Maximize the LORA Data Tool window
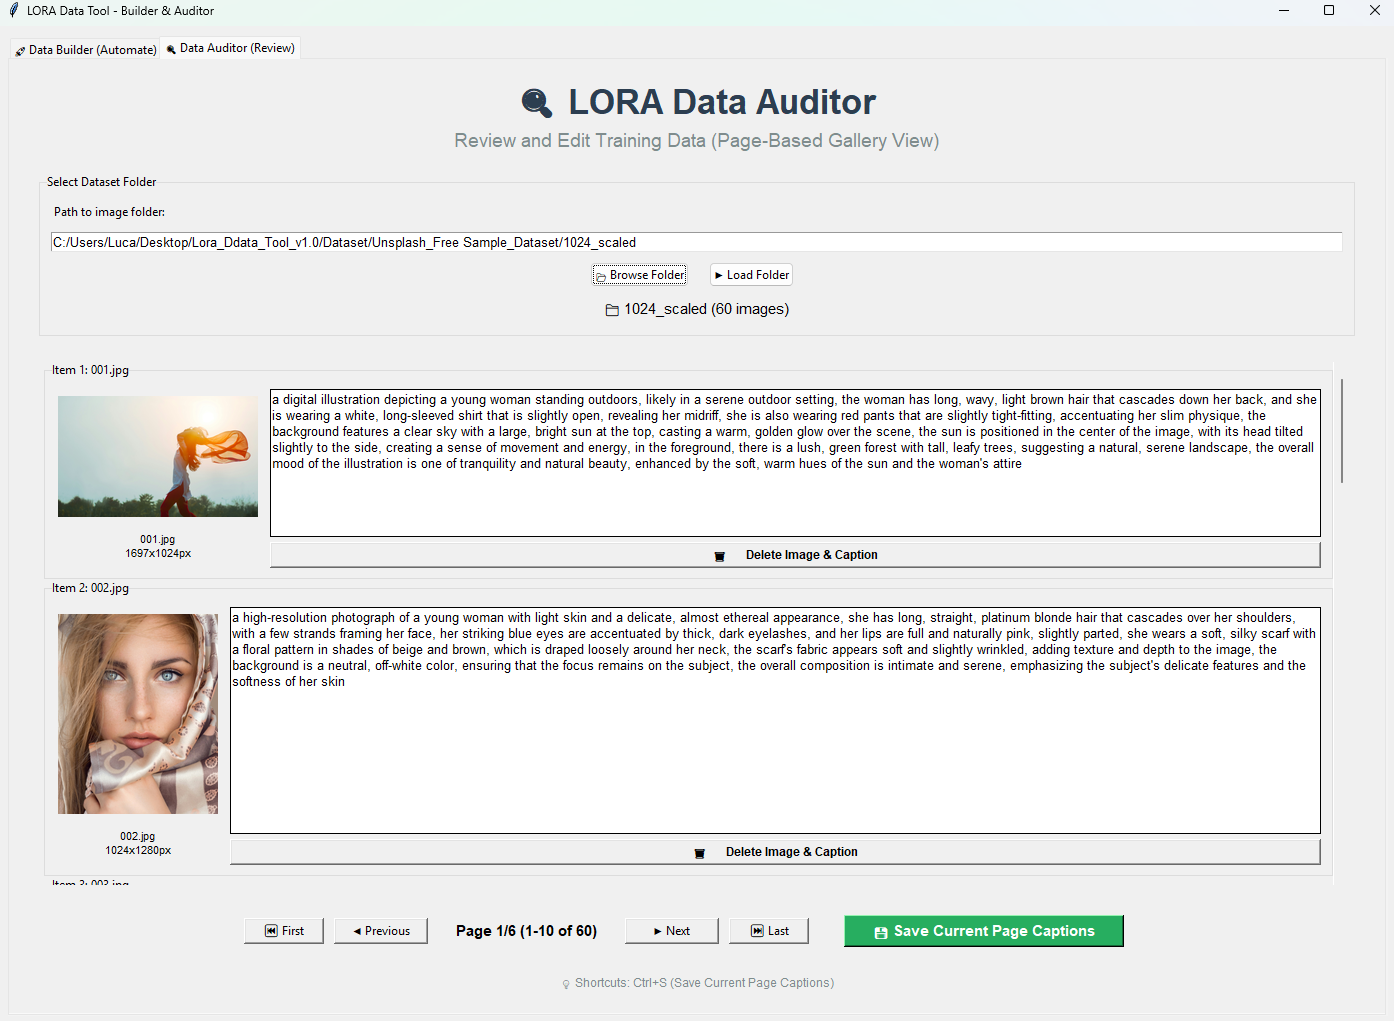 click(x=1329, y=11)
